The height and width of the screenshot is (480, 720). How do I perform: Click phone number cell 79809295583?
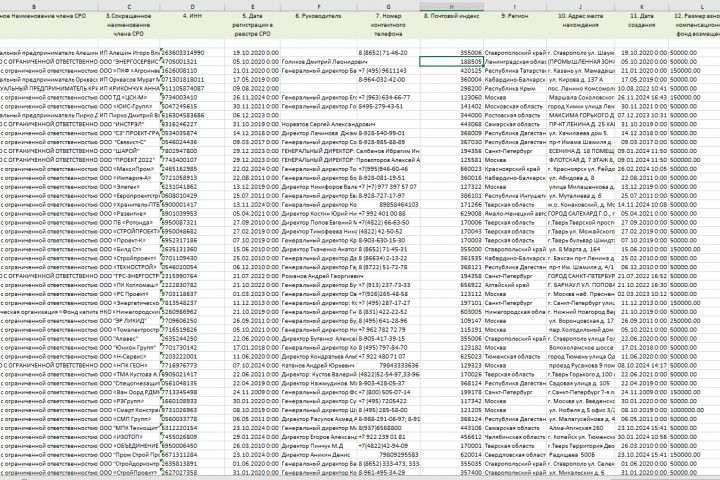tap(388, 455)
